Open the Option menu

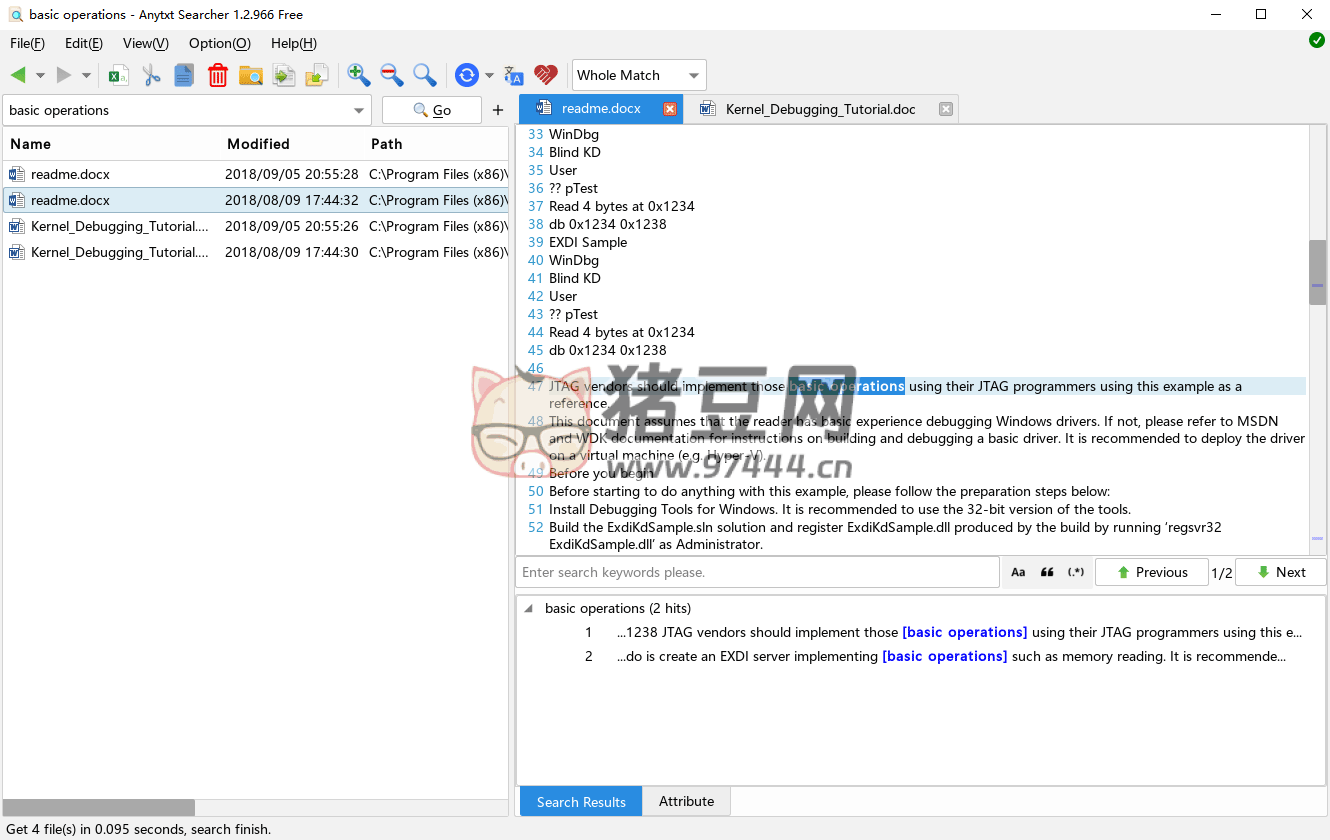[x=219, y=43]
